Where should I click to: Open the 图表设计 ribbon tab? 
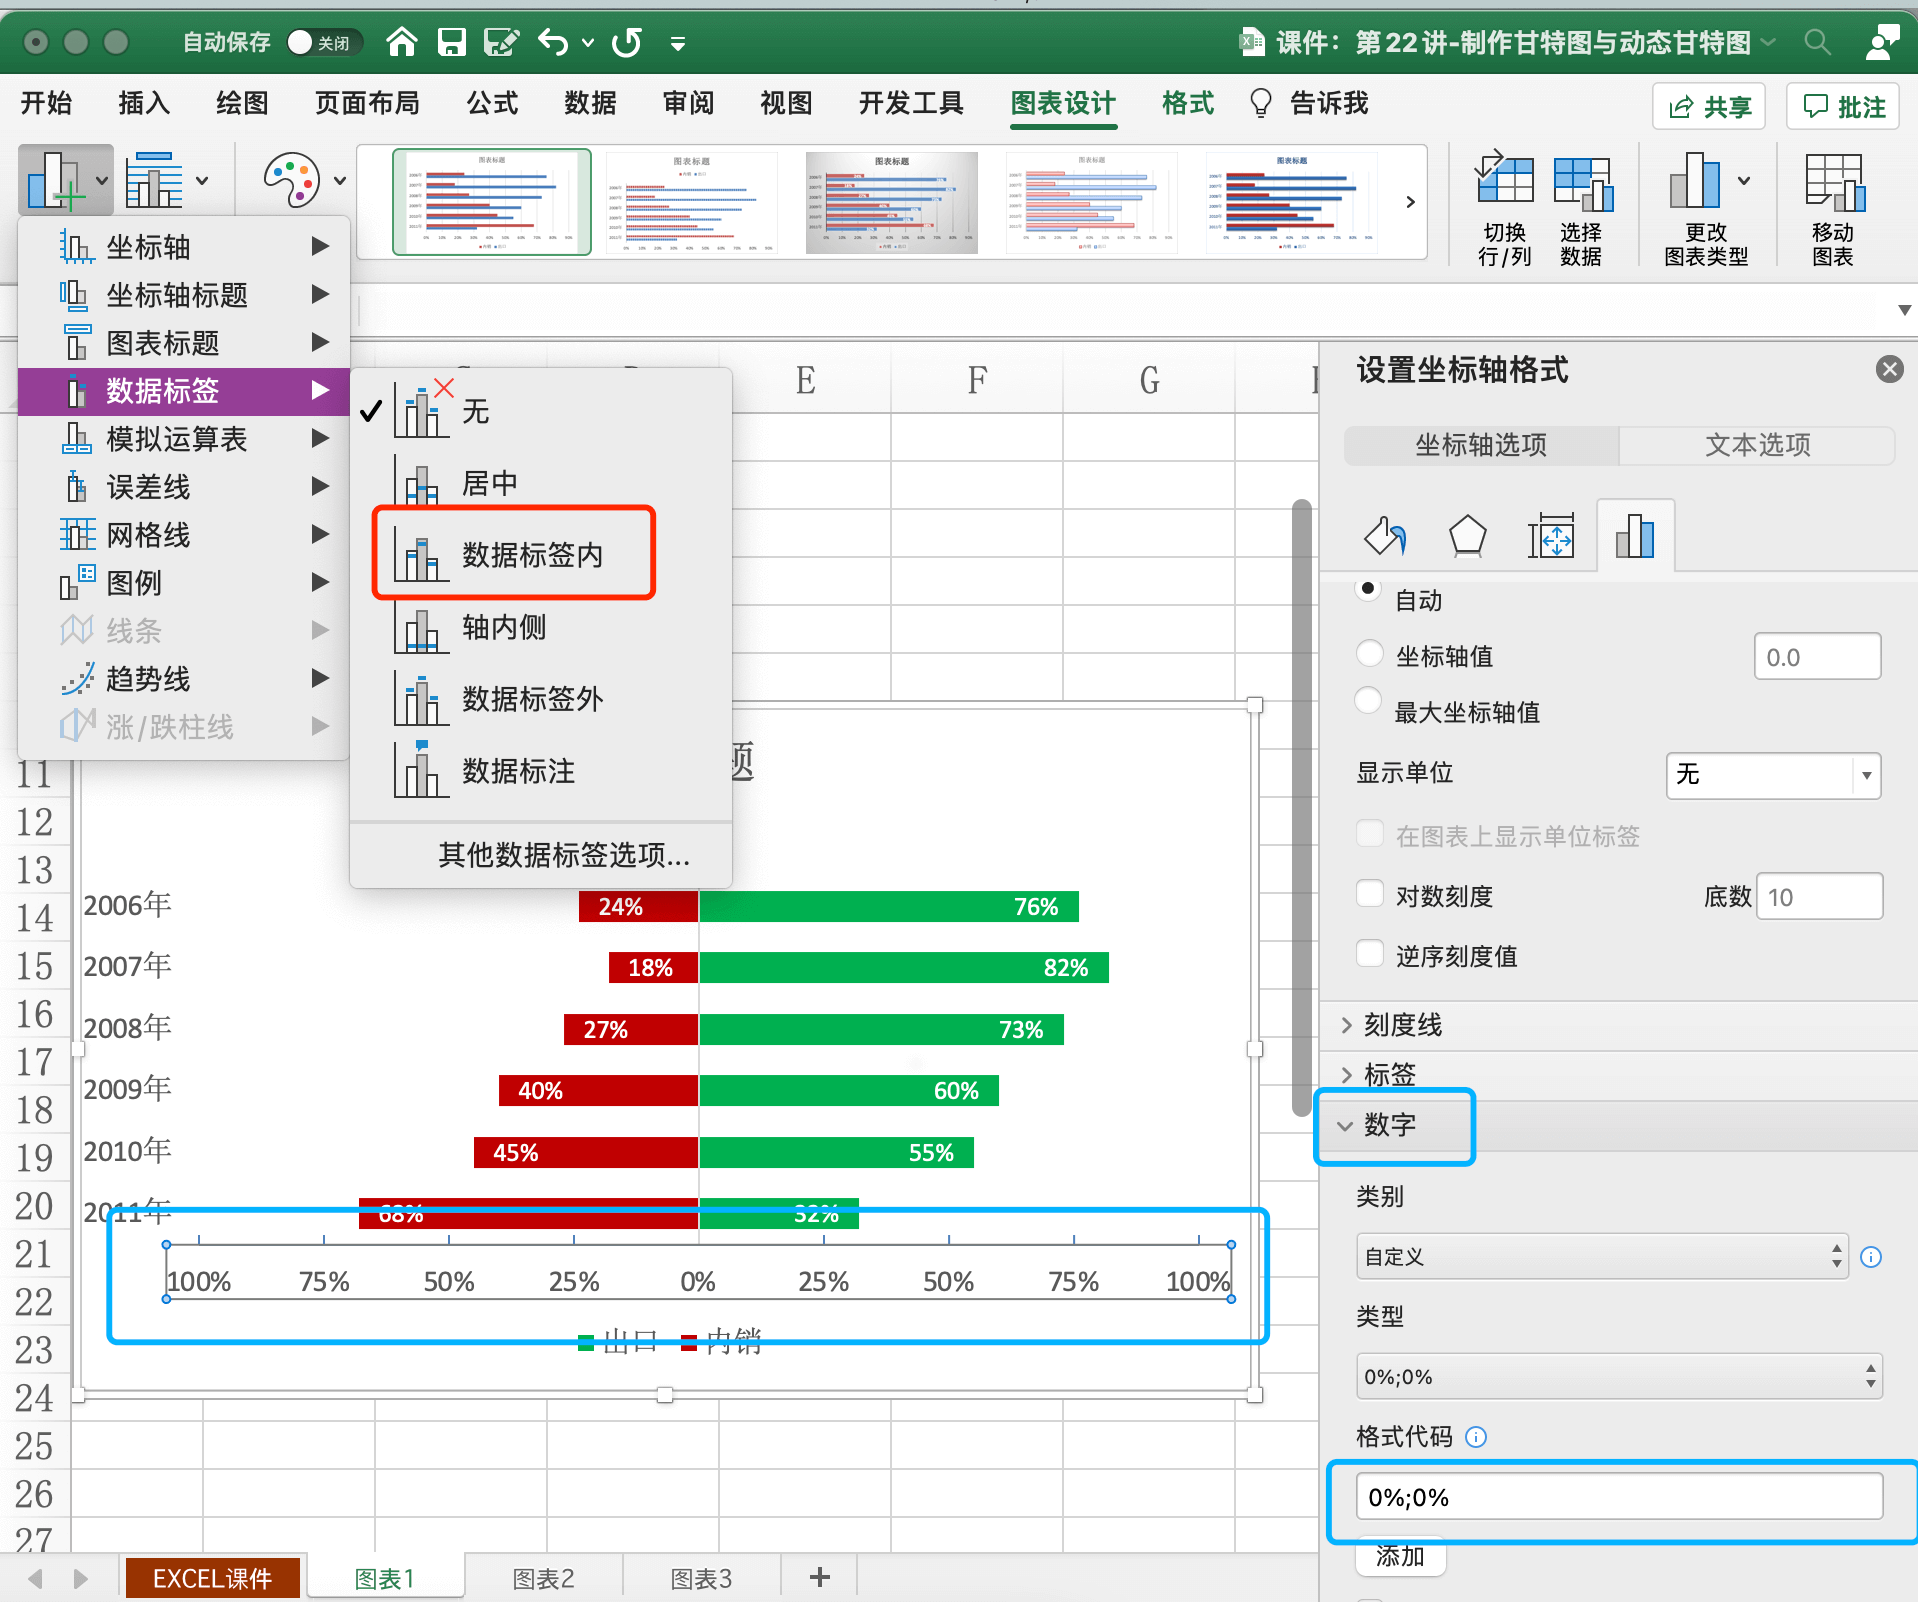(1062, 103)
